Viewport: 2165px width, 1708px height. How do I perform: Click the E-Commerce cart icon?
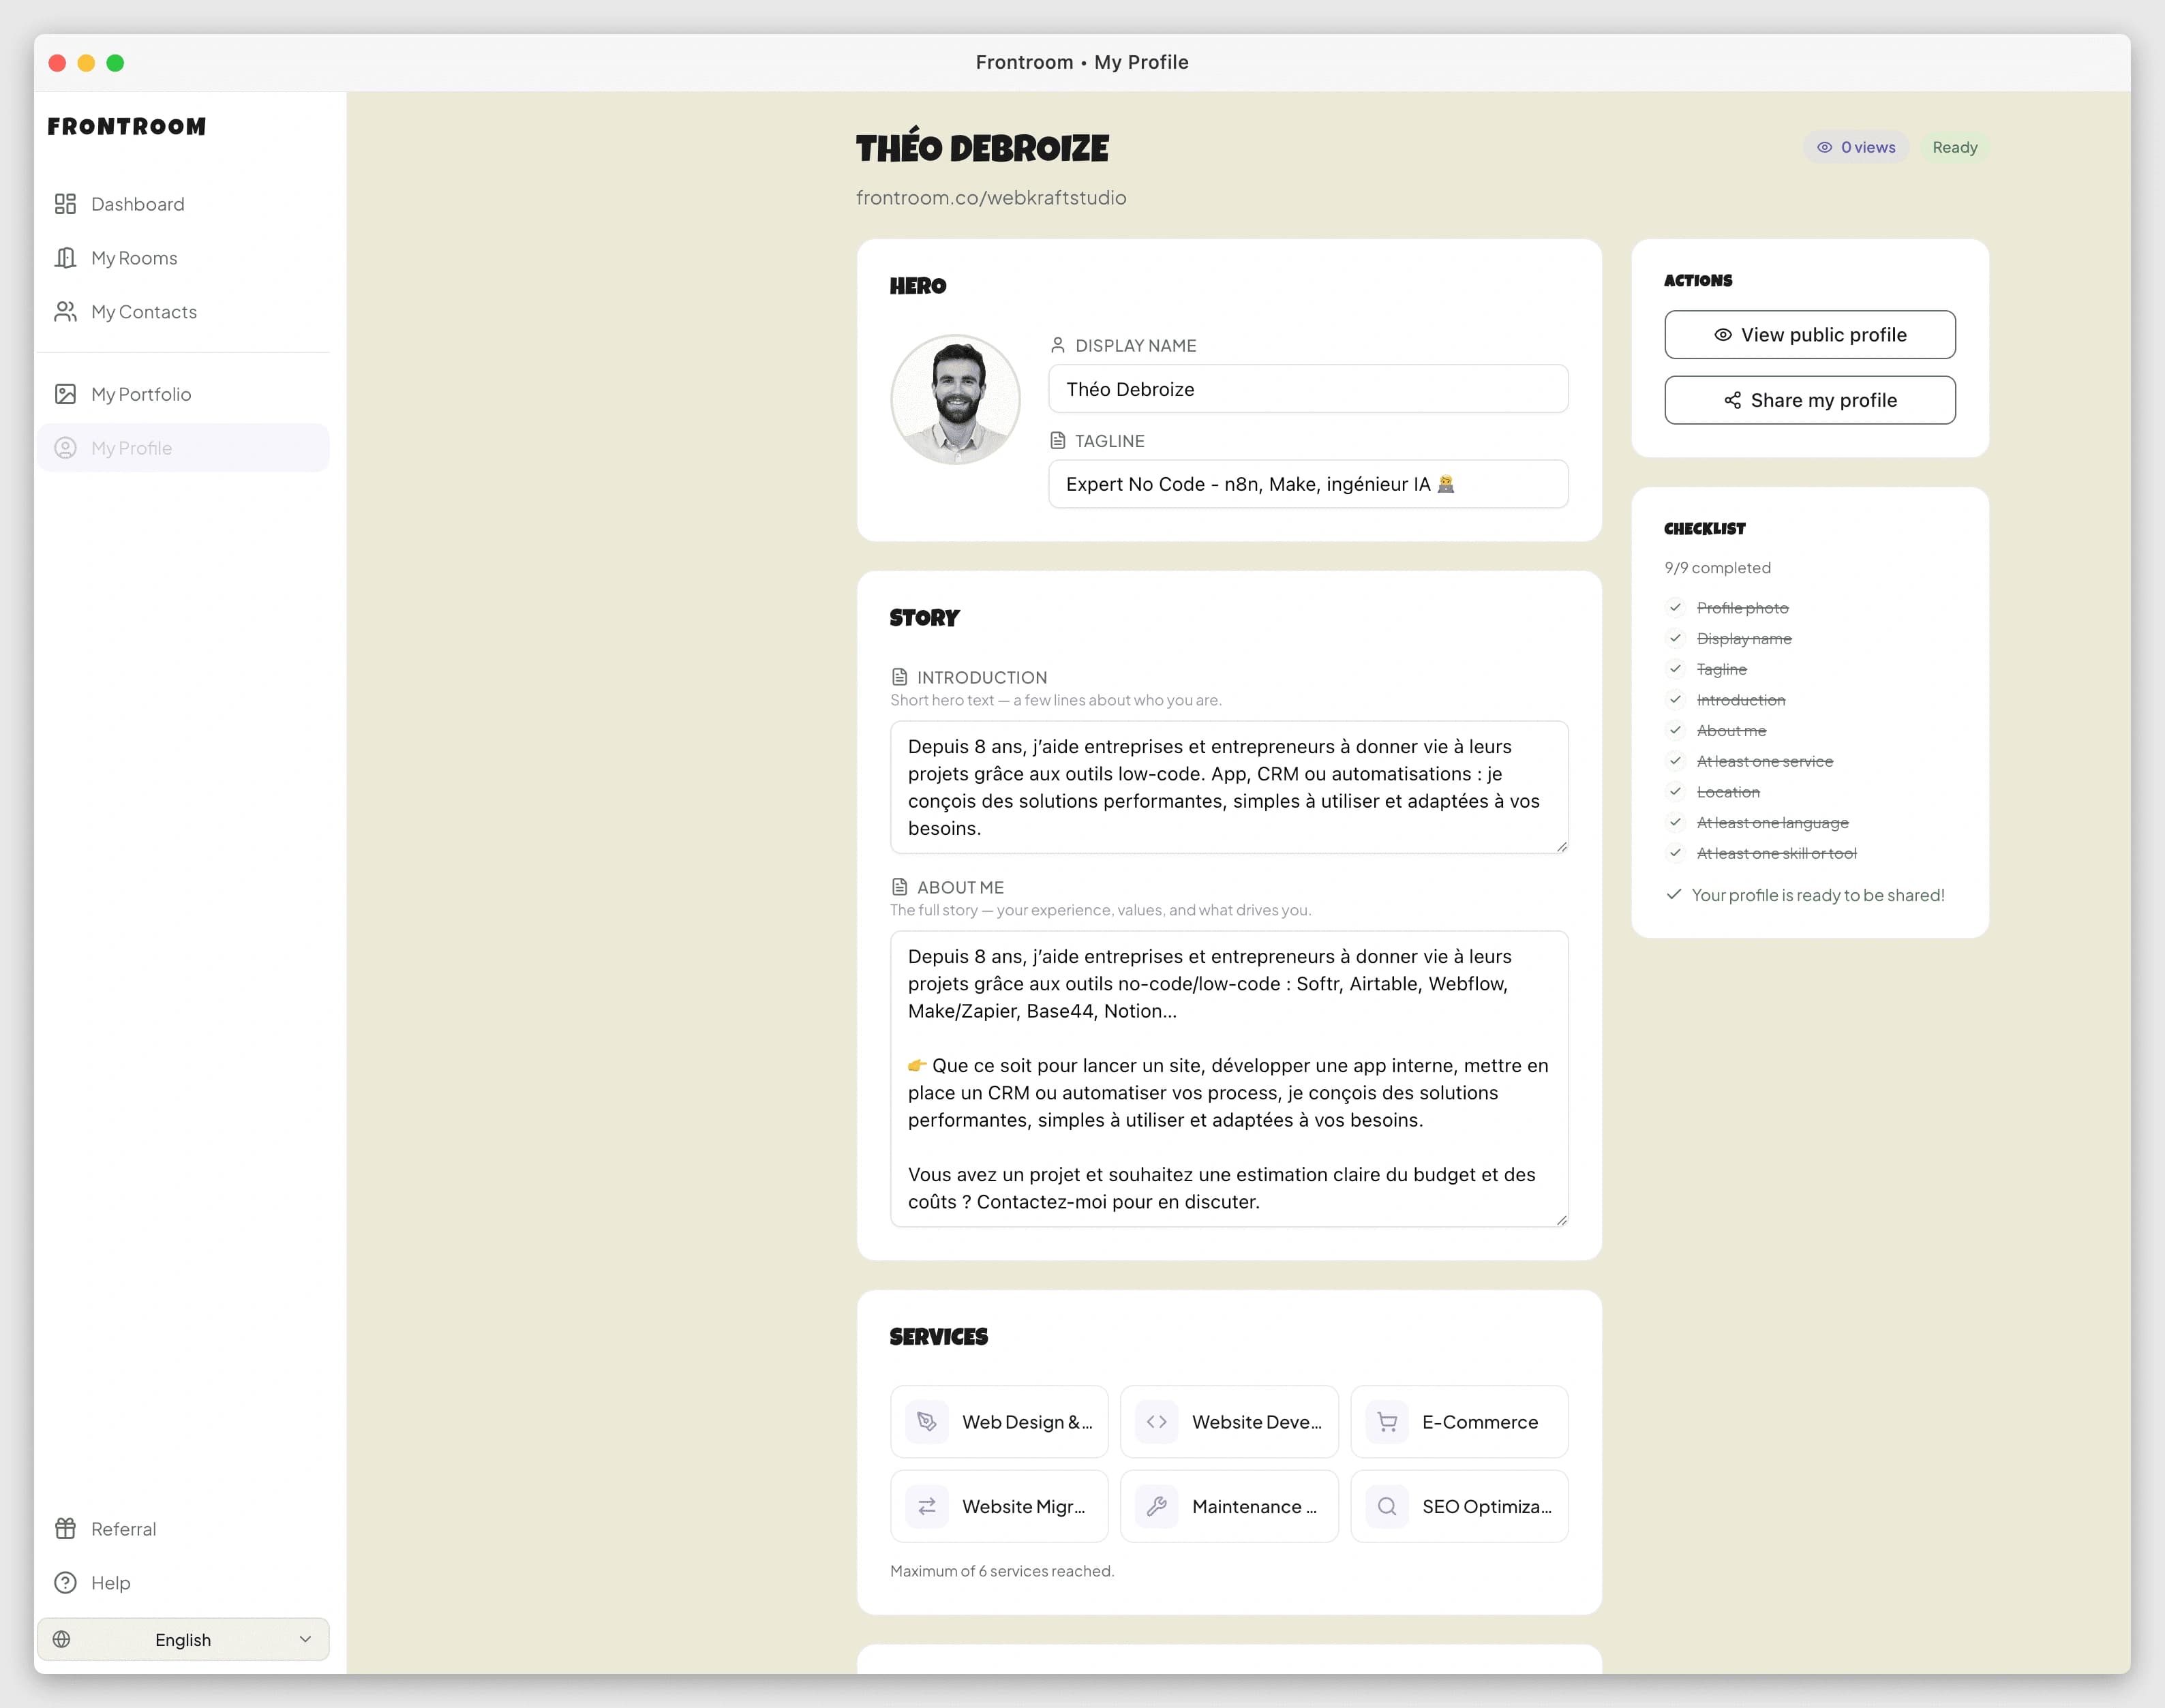1387,1421
